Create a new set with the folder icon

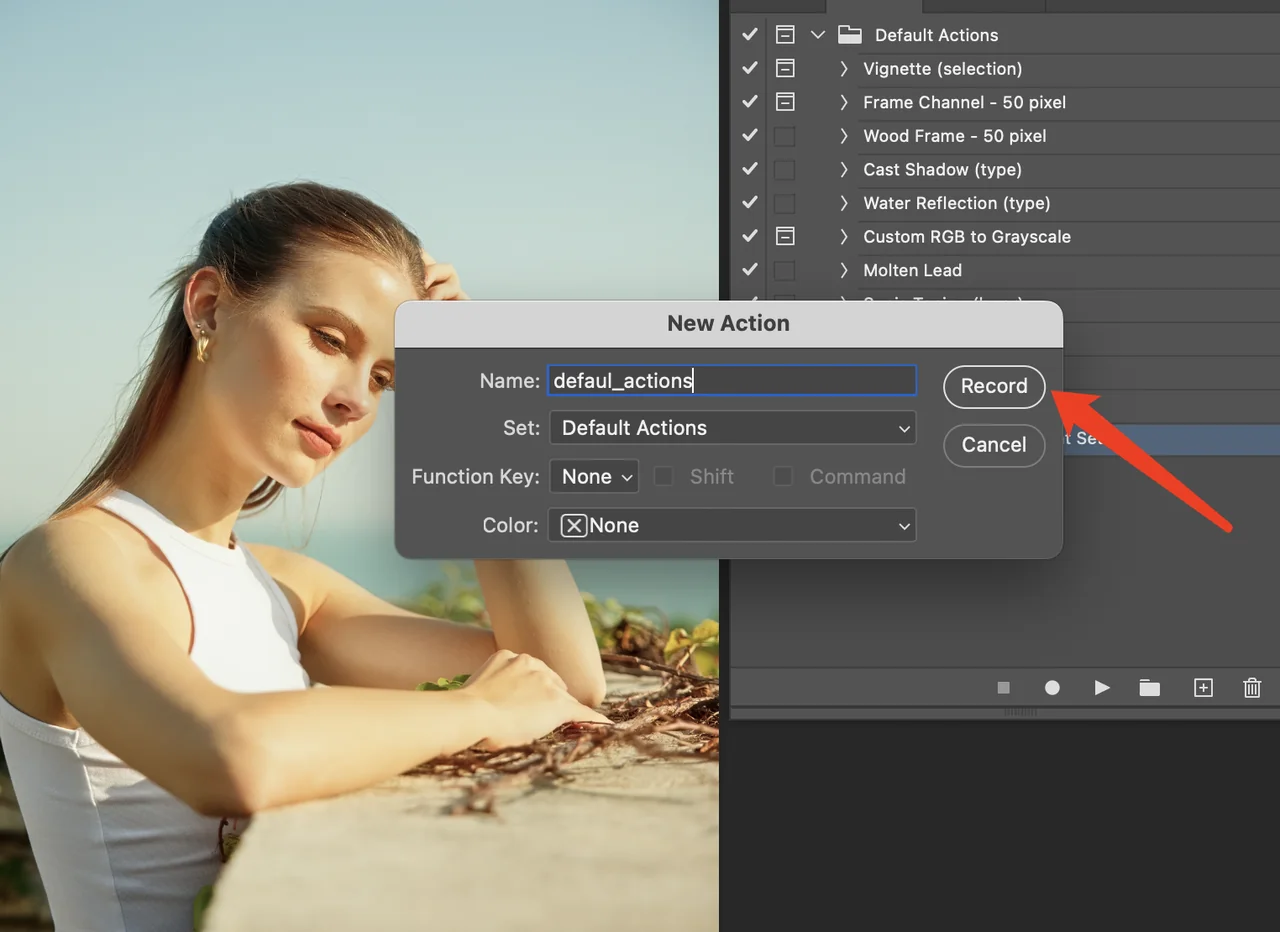[x=1150, y=688]
